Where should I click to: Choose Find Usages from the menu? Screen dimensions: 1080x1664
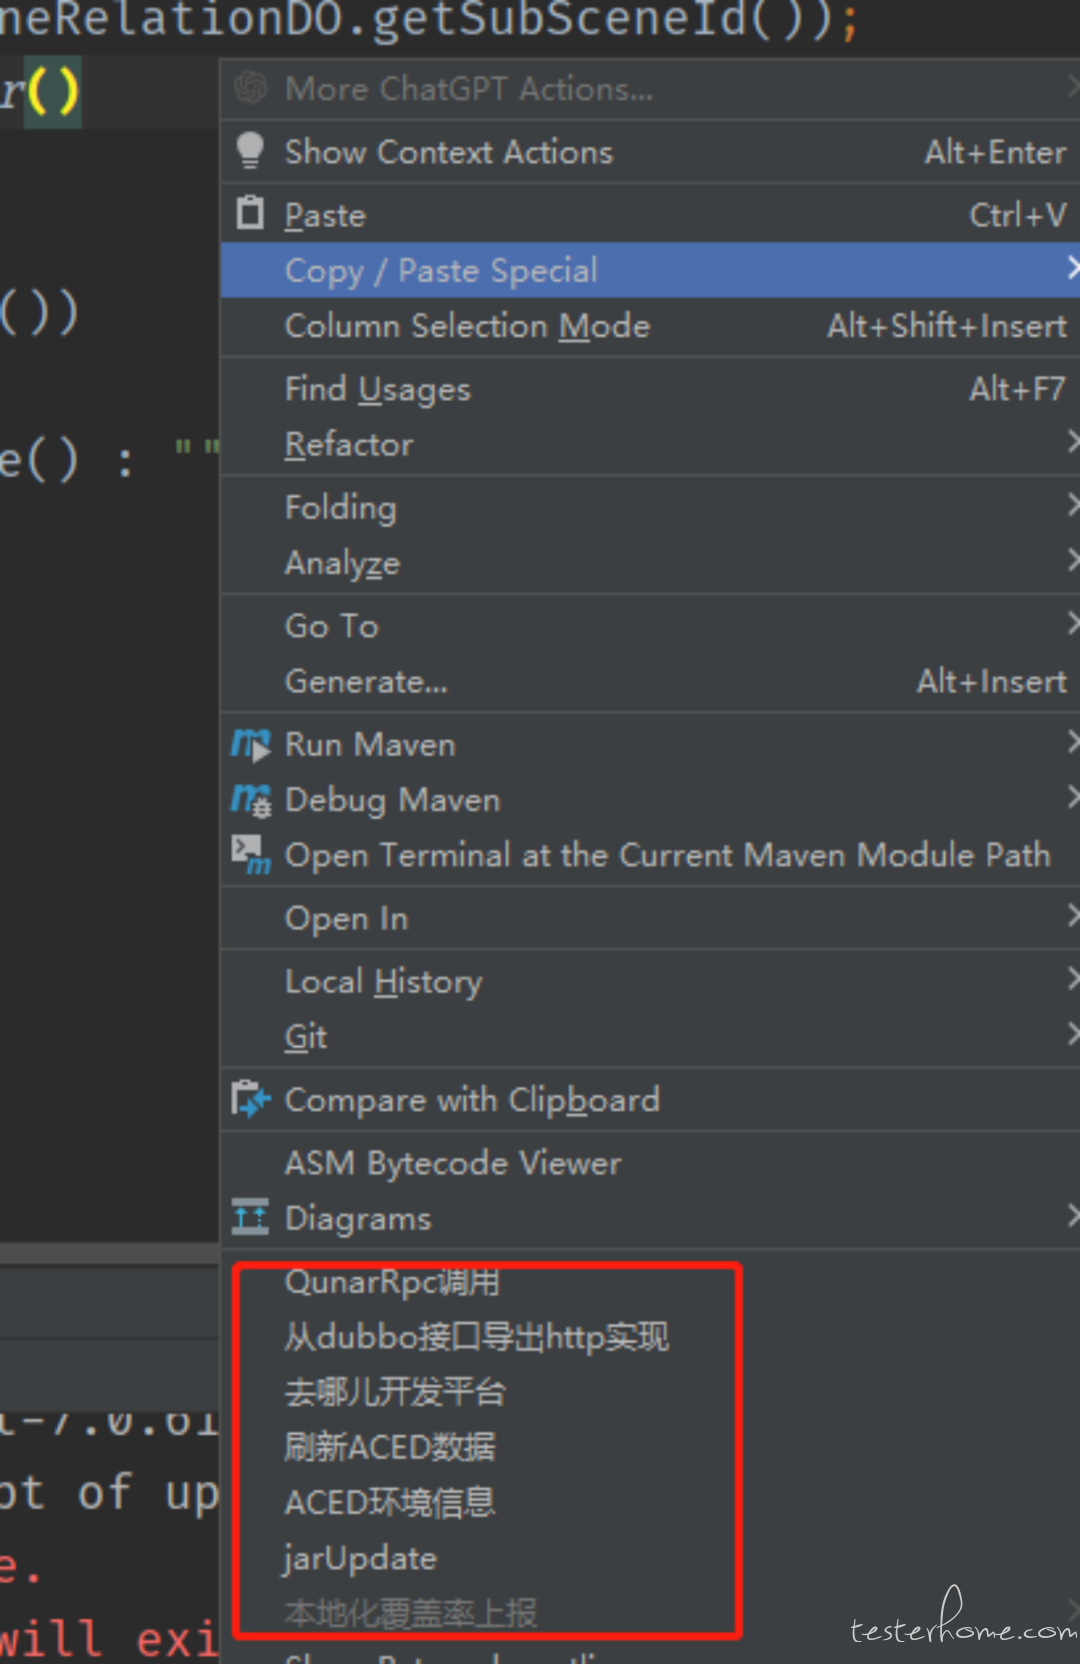pyautogui.click(x=377, y=389)
